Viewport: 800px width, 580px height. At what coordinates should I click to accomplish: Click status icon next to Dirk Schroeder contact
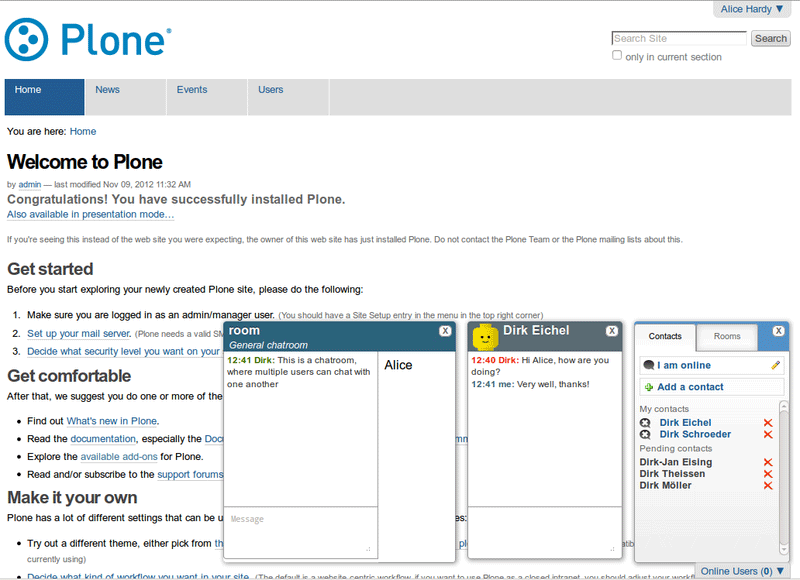(645, 435)
